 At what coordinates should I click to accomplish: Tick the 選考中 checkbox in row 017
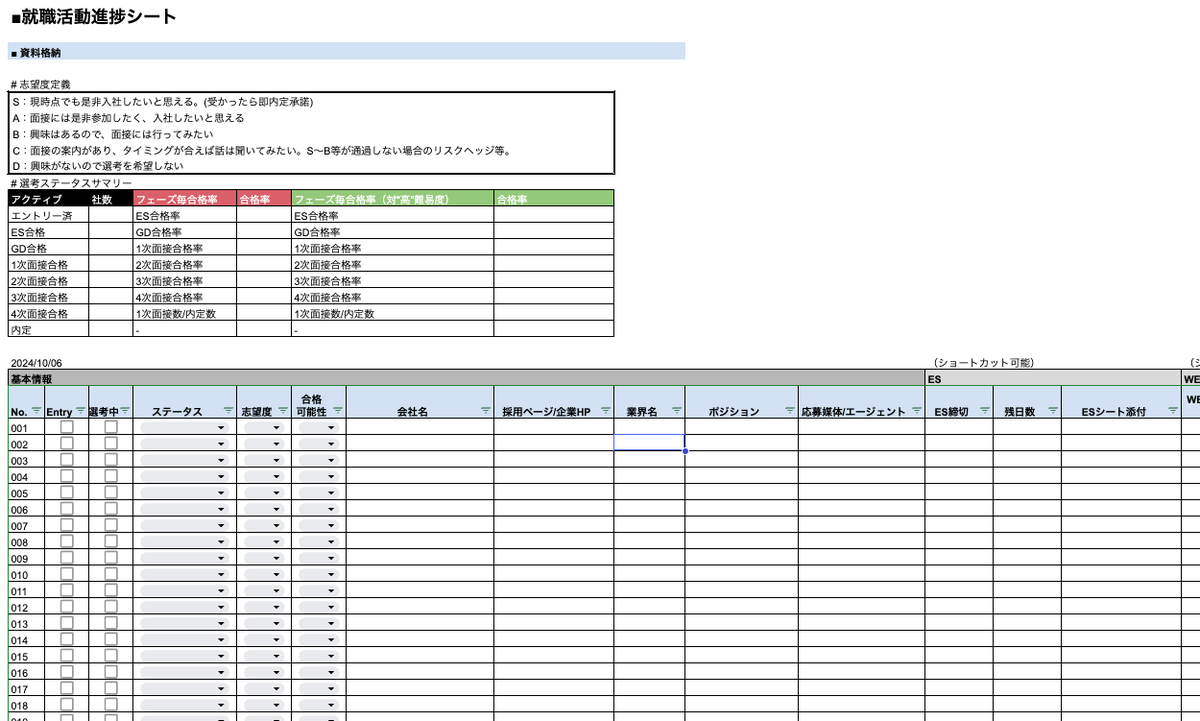pos(111,688)
